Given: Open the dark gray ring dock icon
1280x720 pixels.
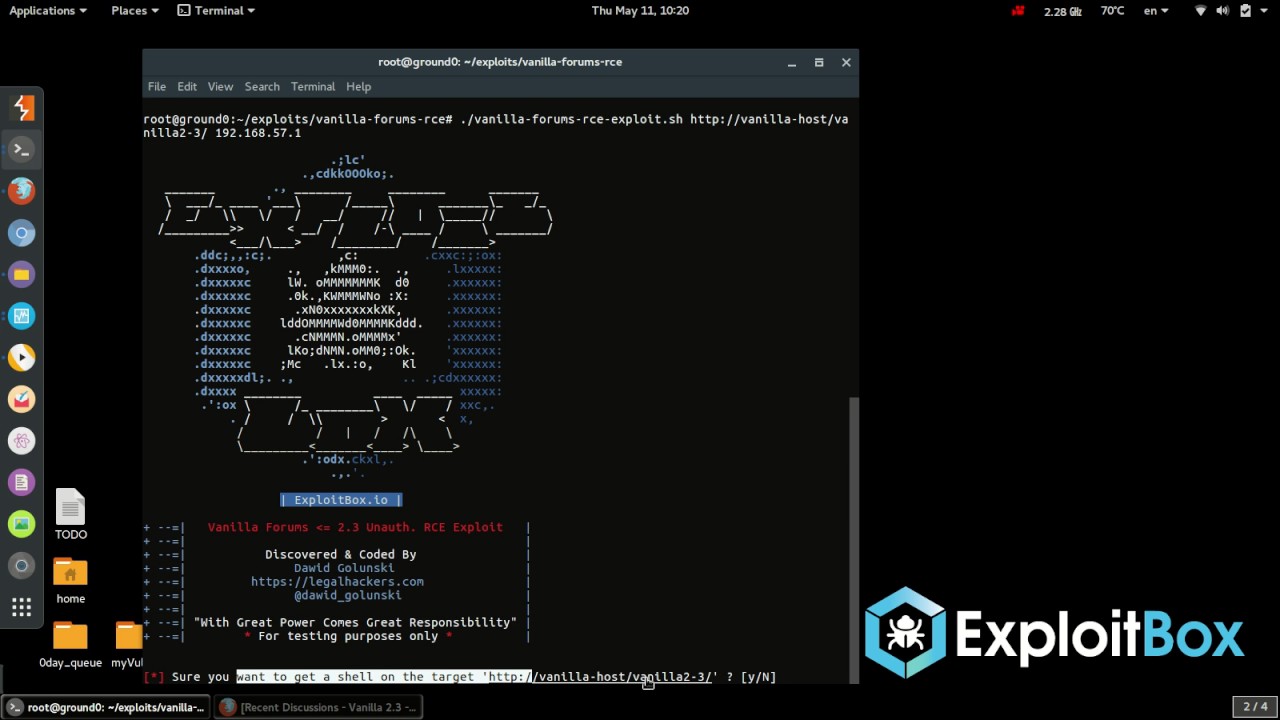Looking at the screenshot, I should [21, 566].
